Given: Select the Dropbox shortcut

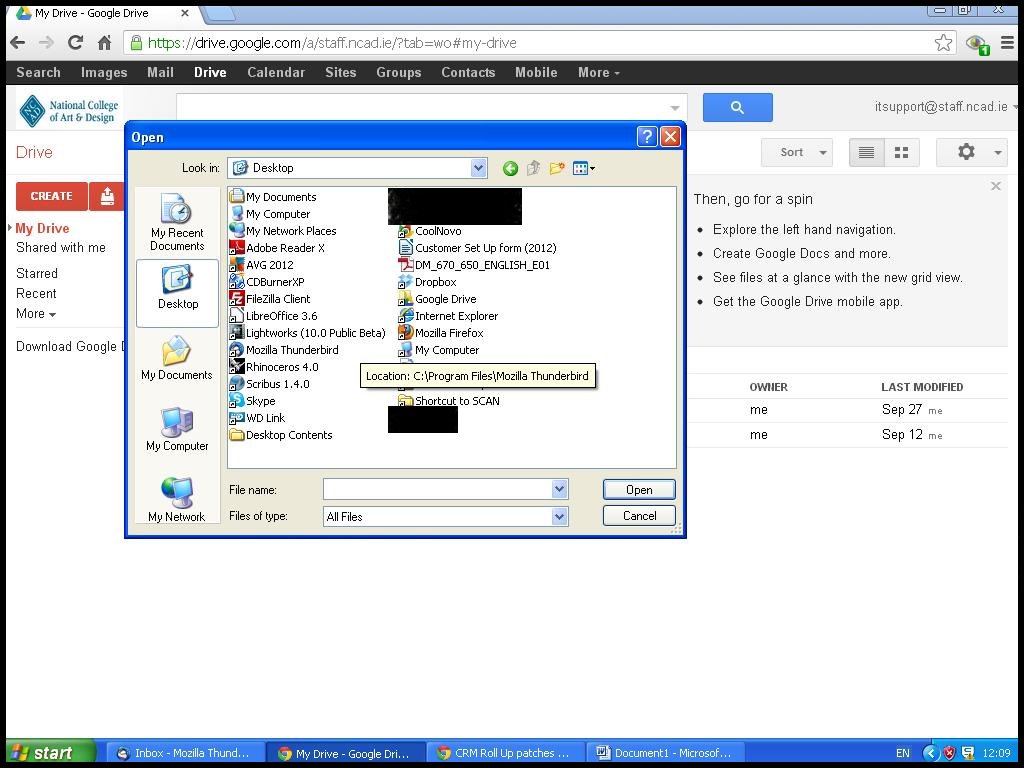Looking at the screenshot, I should pyautogui.click(x=427, y=282).
